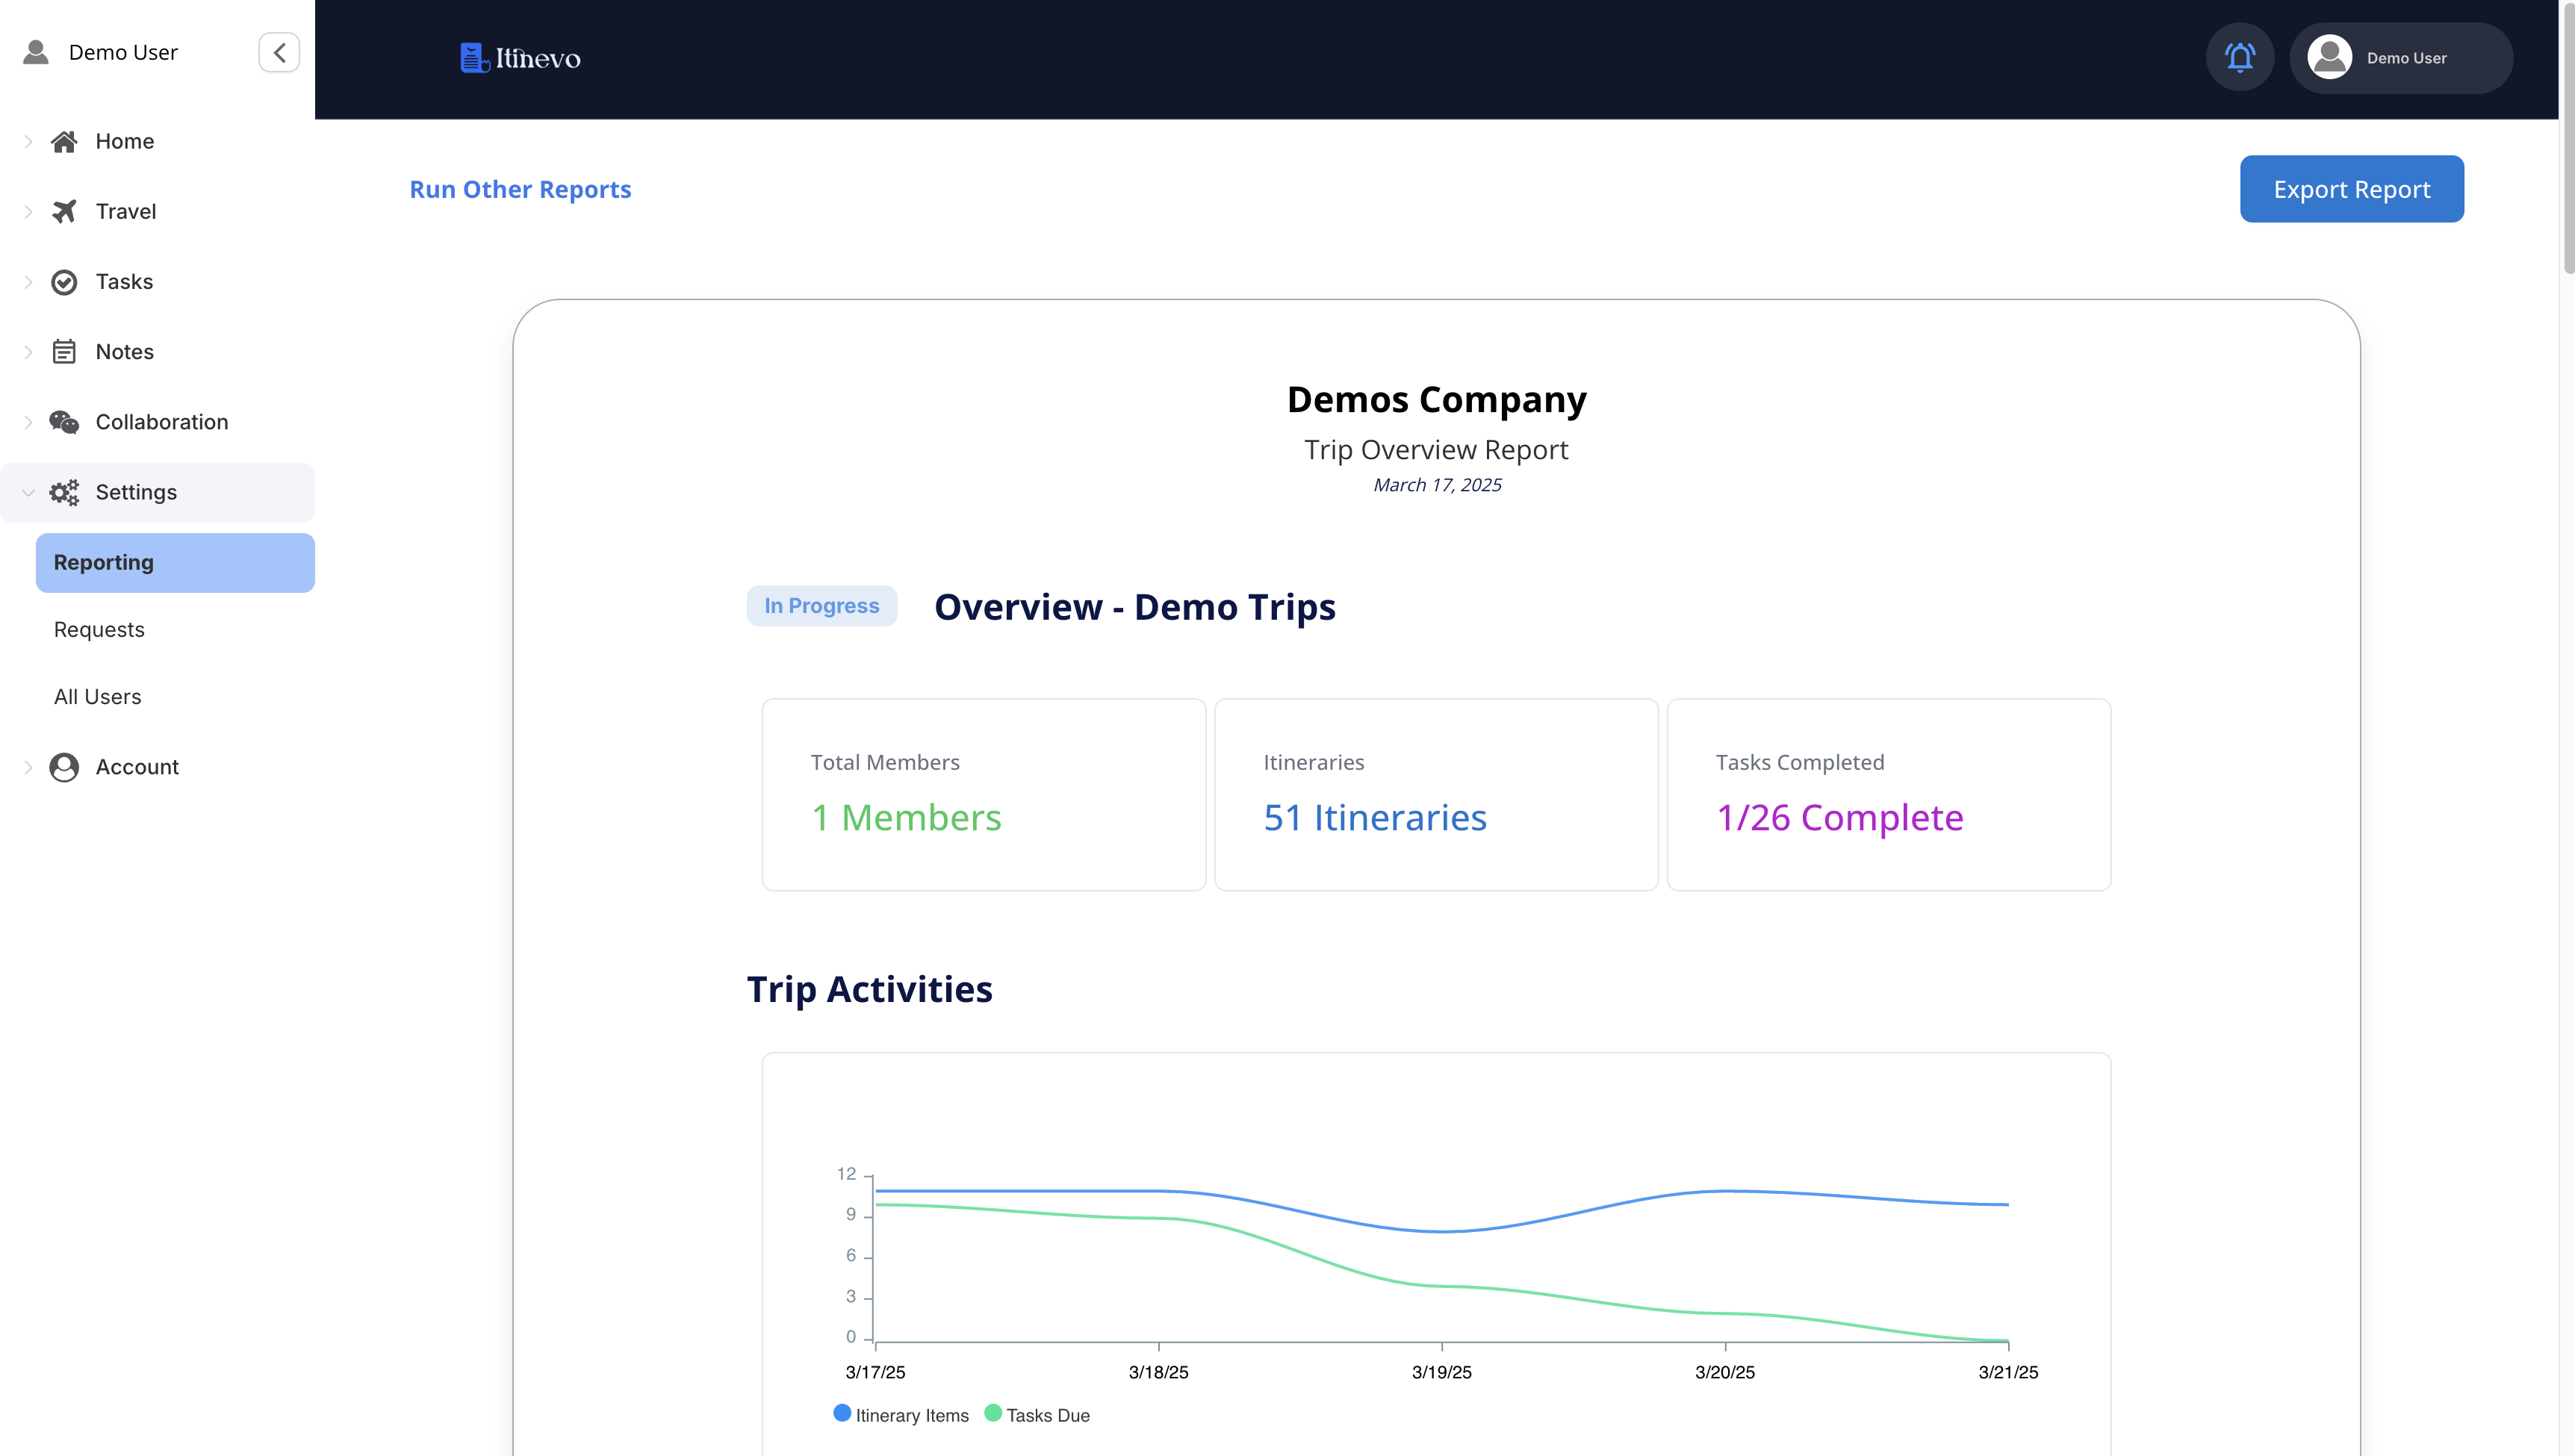2575x1456 pixels.
Task: Click the Notes calendar icon
Action: coord(64,352)
